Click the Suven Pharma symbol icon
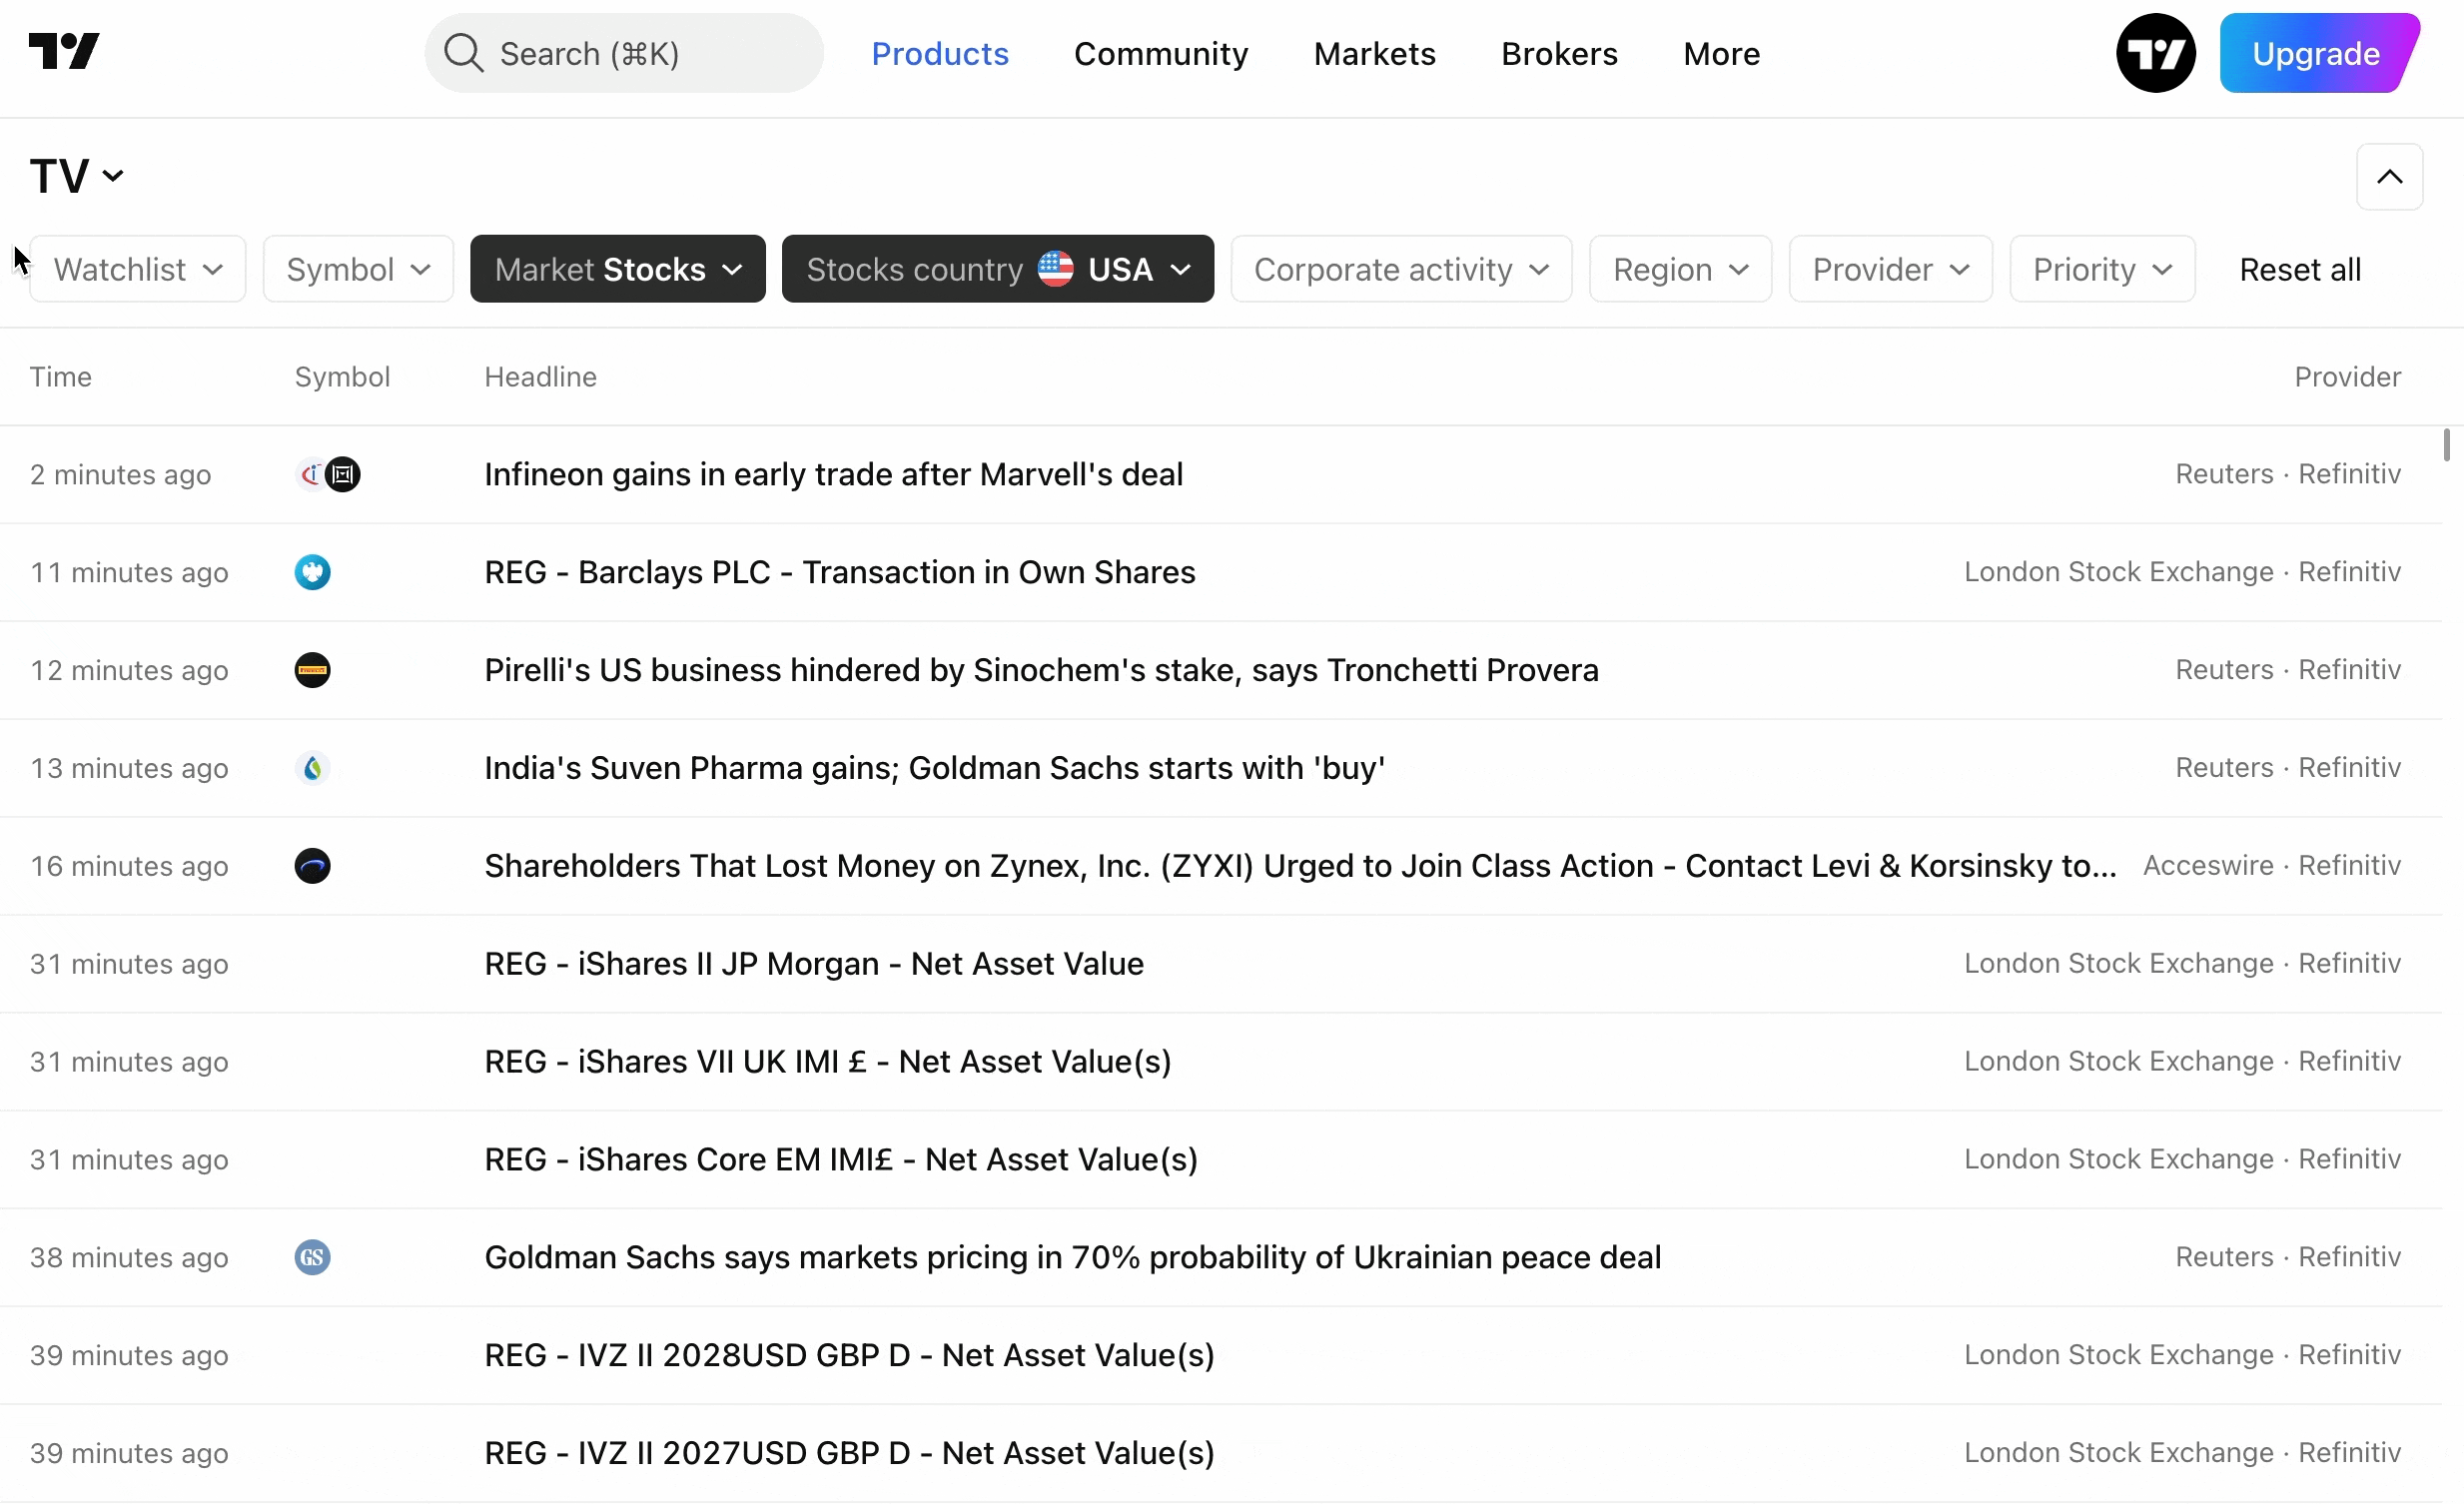This screenshot has width=2464, height=1504. point(312,768)
